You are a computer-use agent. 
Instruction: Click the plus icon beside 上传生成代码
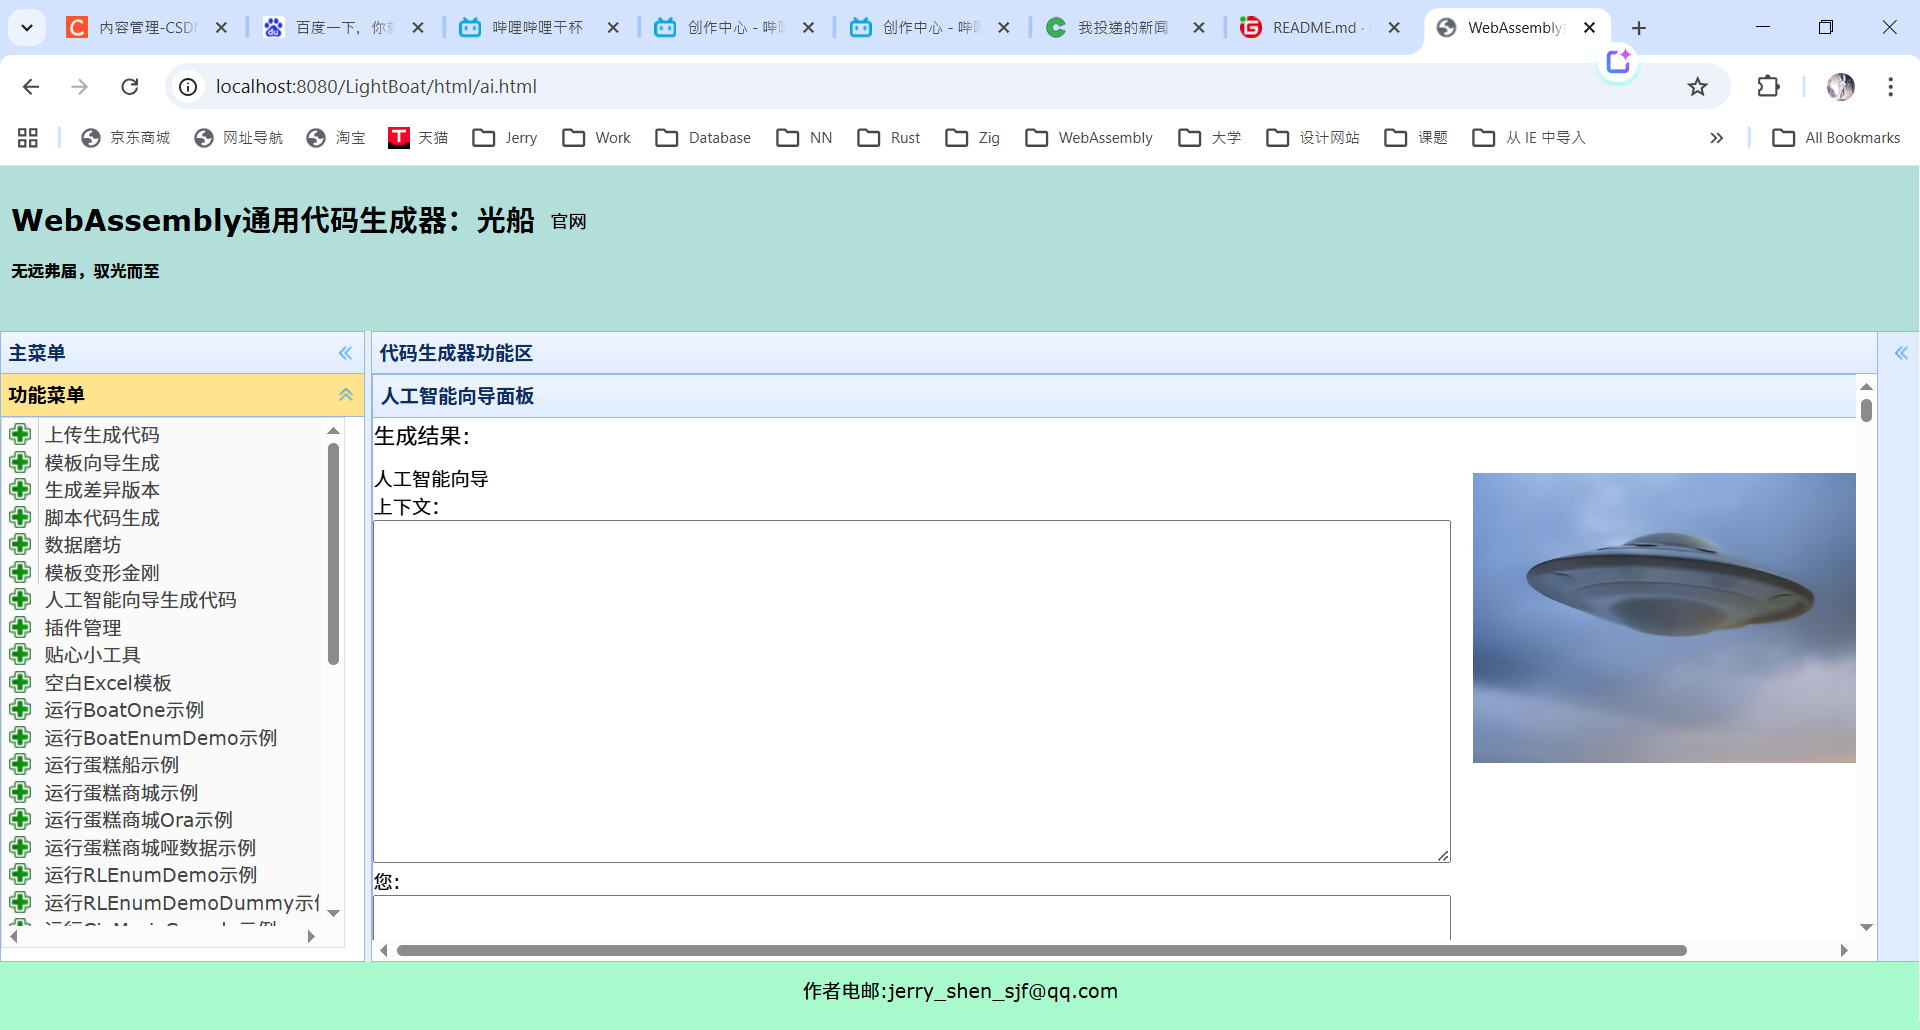21,434
